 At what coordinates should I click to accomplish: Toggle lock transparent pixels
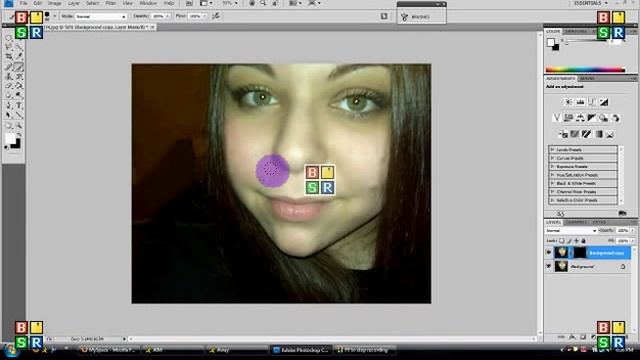(x=562, y=241)
